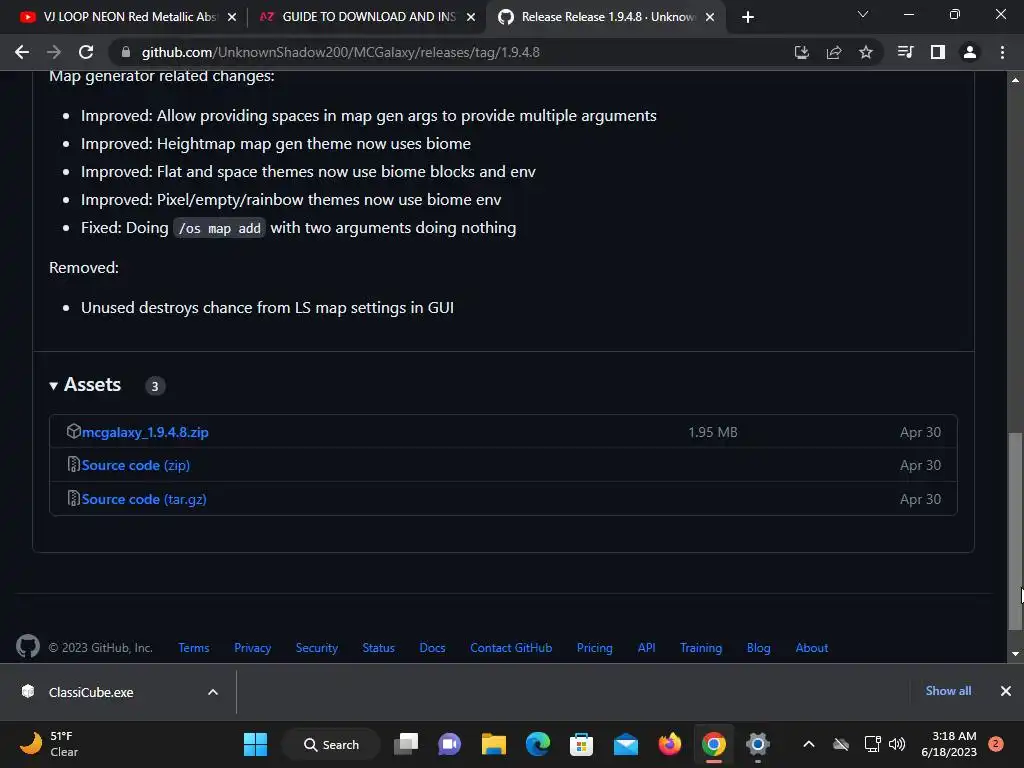Toggle the Chrome side panel
The image size is (1024, 768).
tap(937, 52)
